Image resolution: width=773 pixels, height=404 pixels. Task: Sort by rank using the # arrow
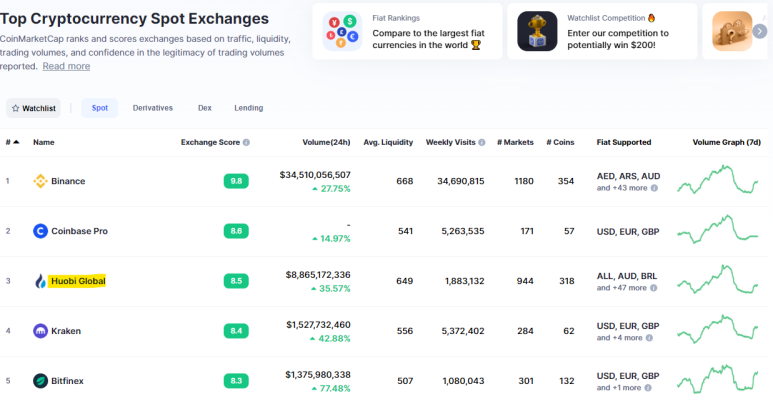pyautogui.click(x=16, y=142)
